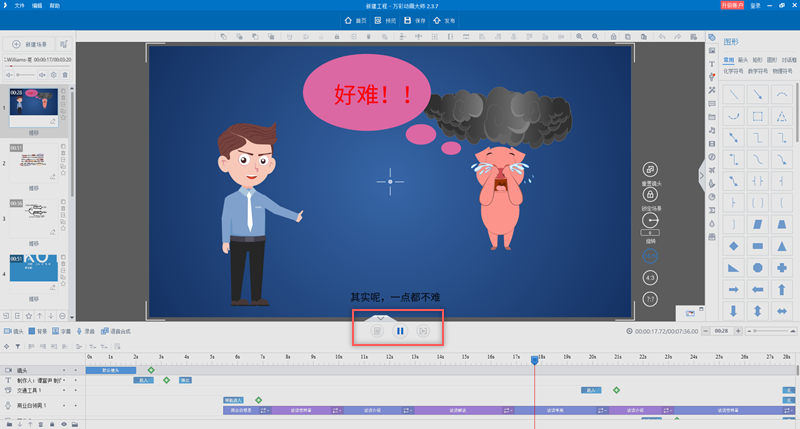The height and width of the screenshot is (429, 800).
Task: Open the music list icon beside 新建场景
Action: pyautogui.click(x=64, y=44)
